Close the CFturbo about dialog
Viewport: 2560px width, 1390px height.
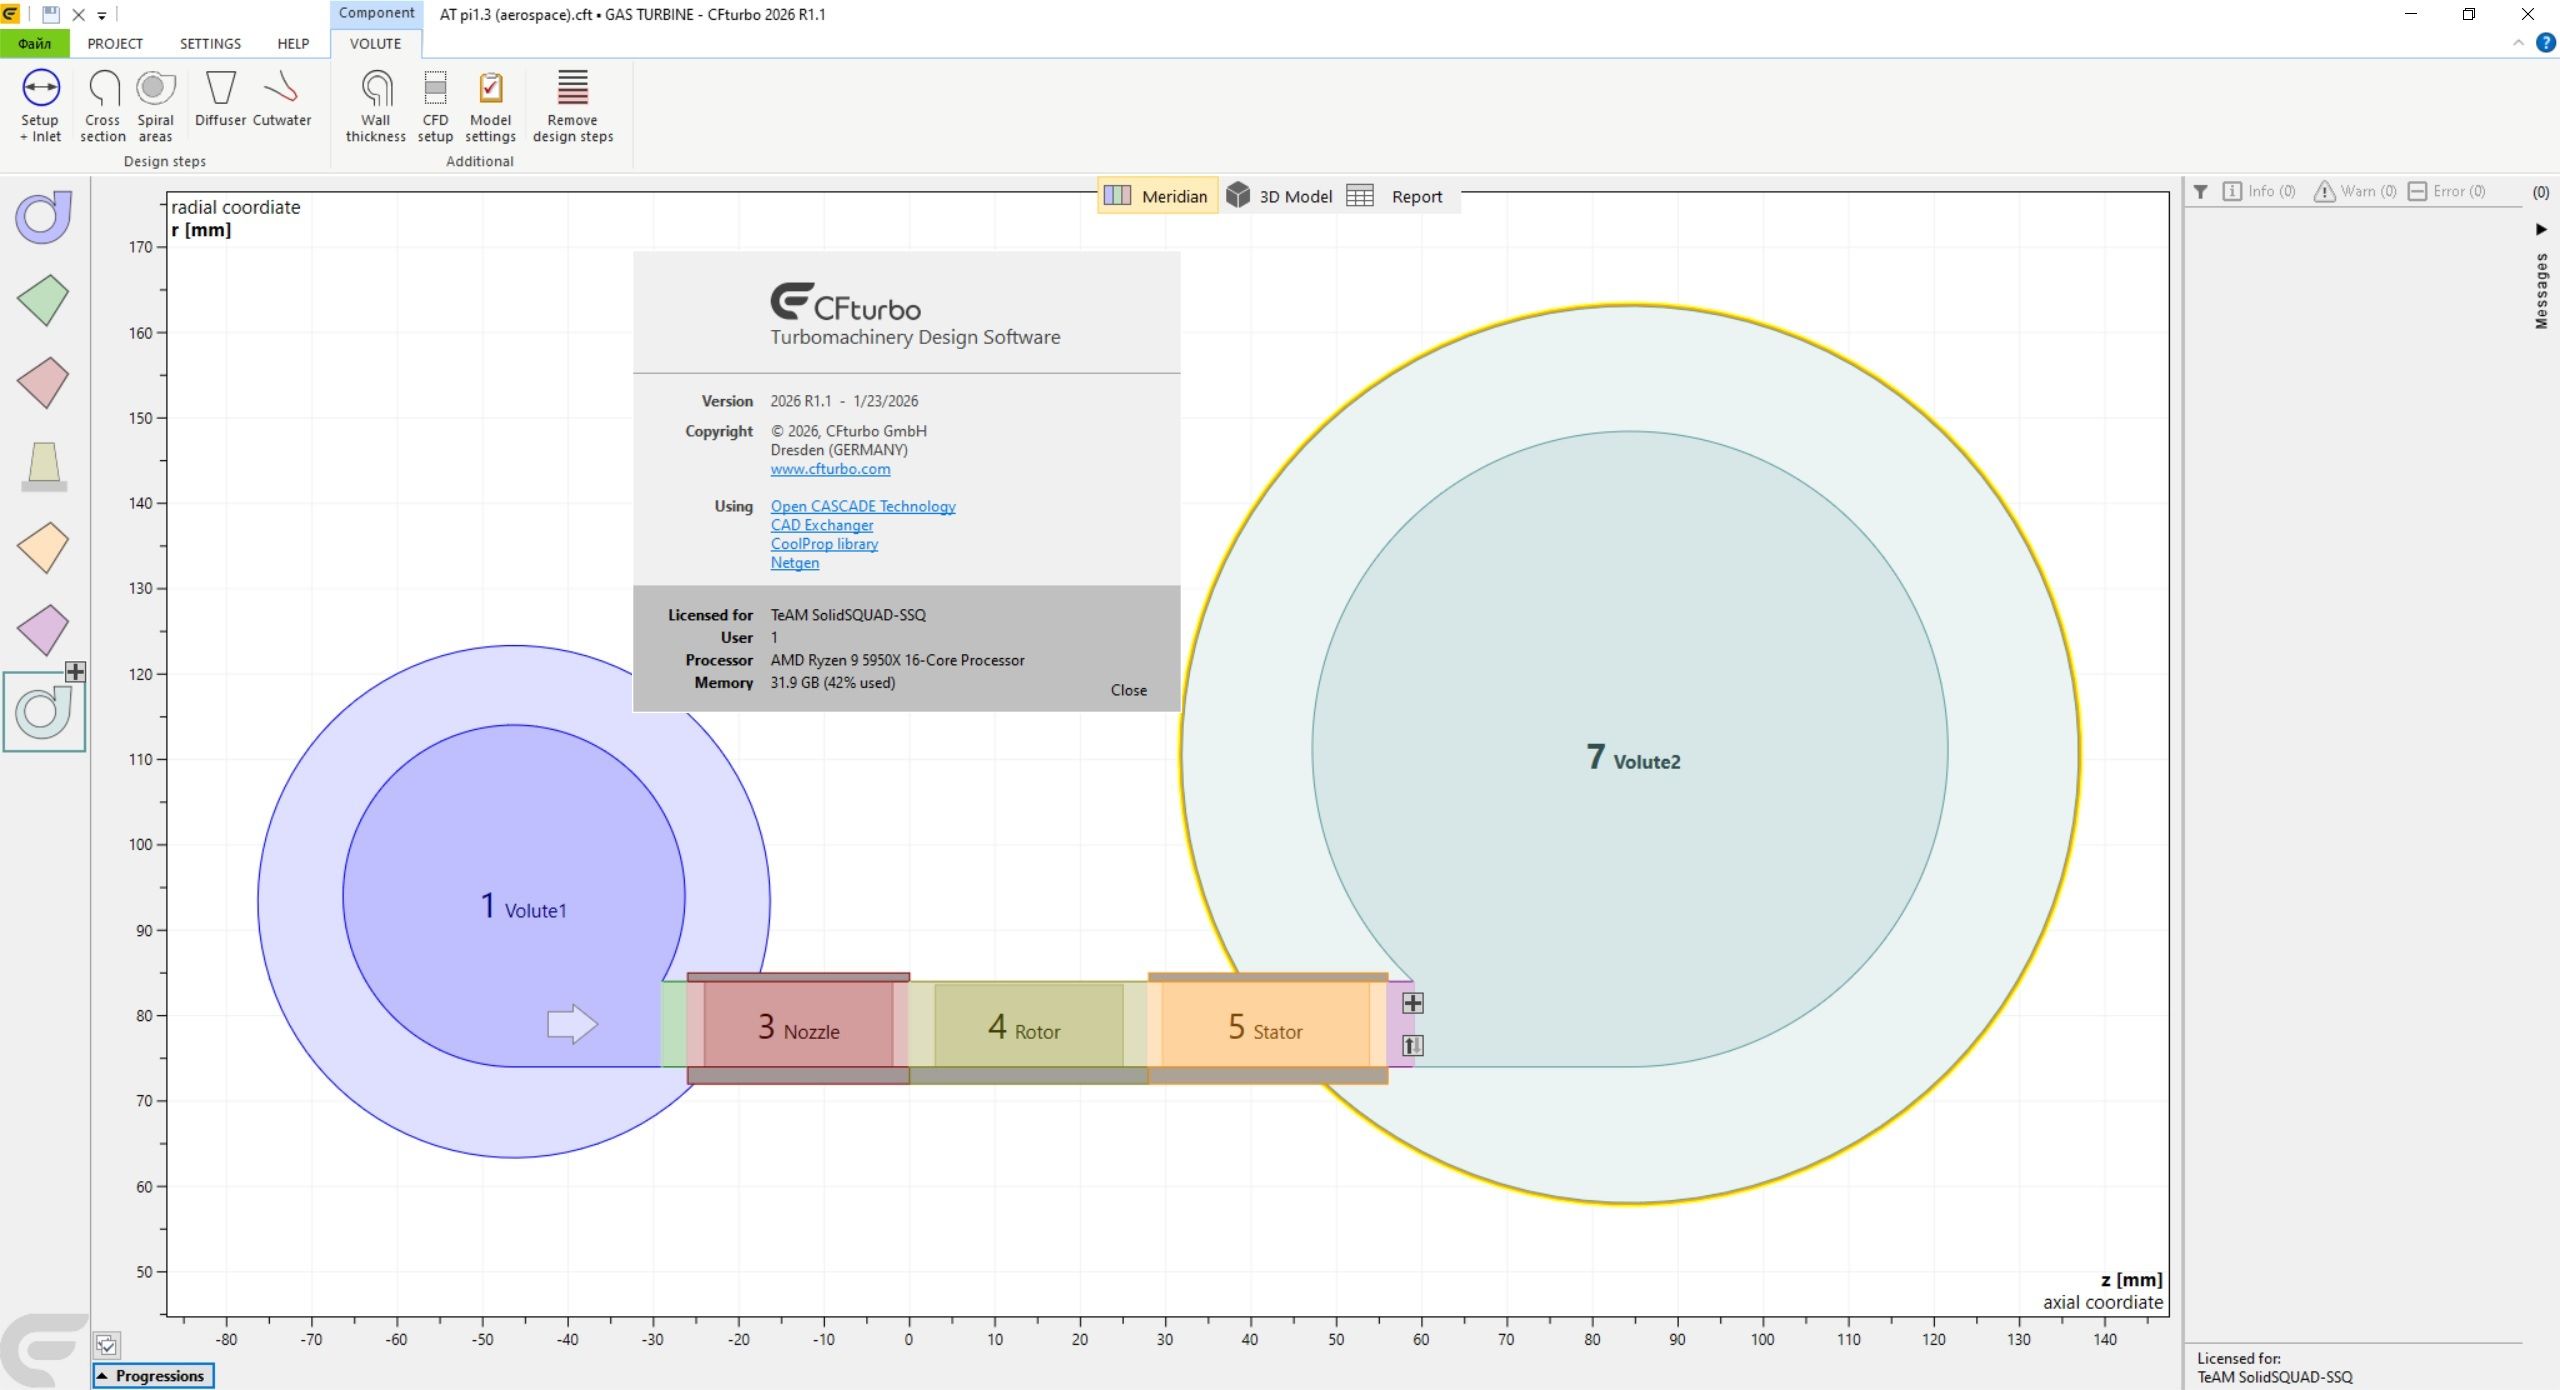(x=1128, y=690)
